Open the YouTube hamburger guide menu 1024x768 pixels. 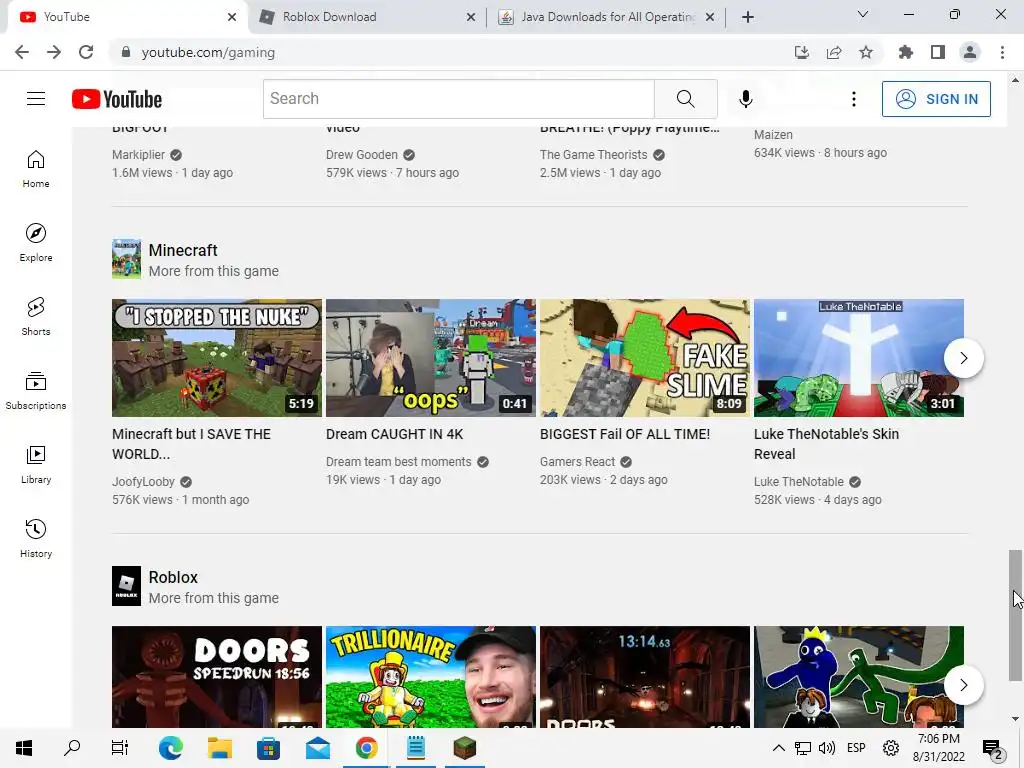(x=36, y=99)
